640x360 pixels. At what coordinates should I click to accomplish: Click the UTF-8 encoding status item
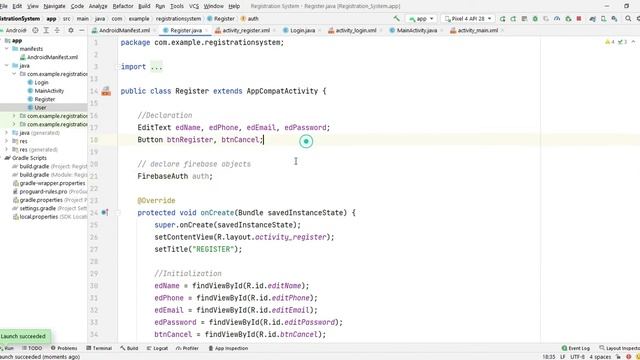(577, 357)
